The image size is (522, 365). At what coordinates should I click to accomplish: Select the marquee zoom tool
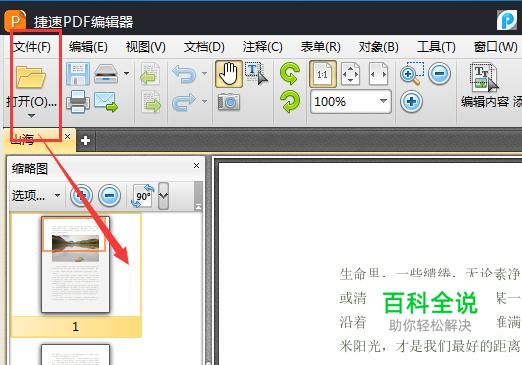click(412, 74)
